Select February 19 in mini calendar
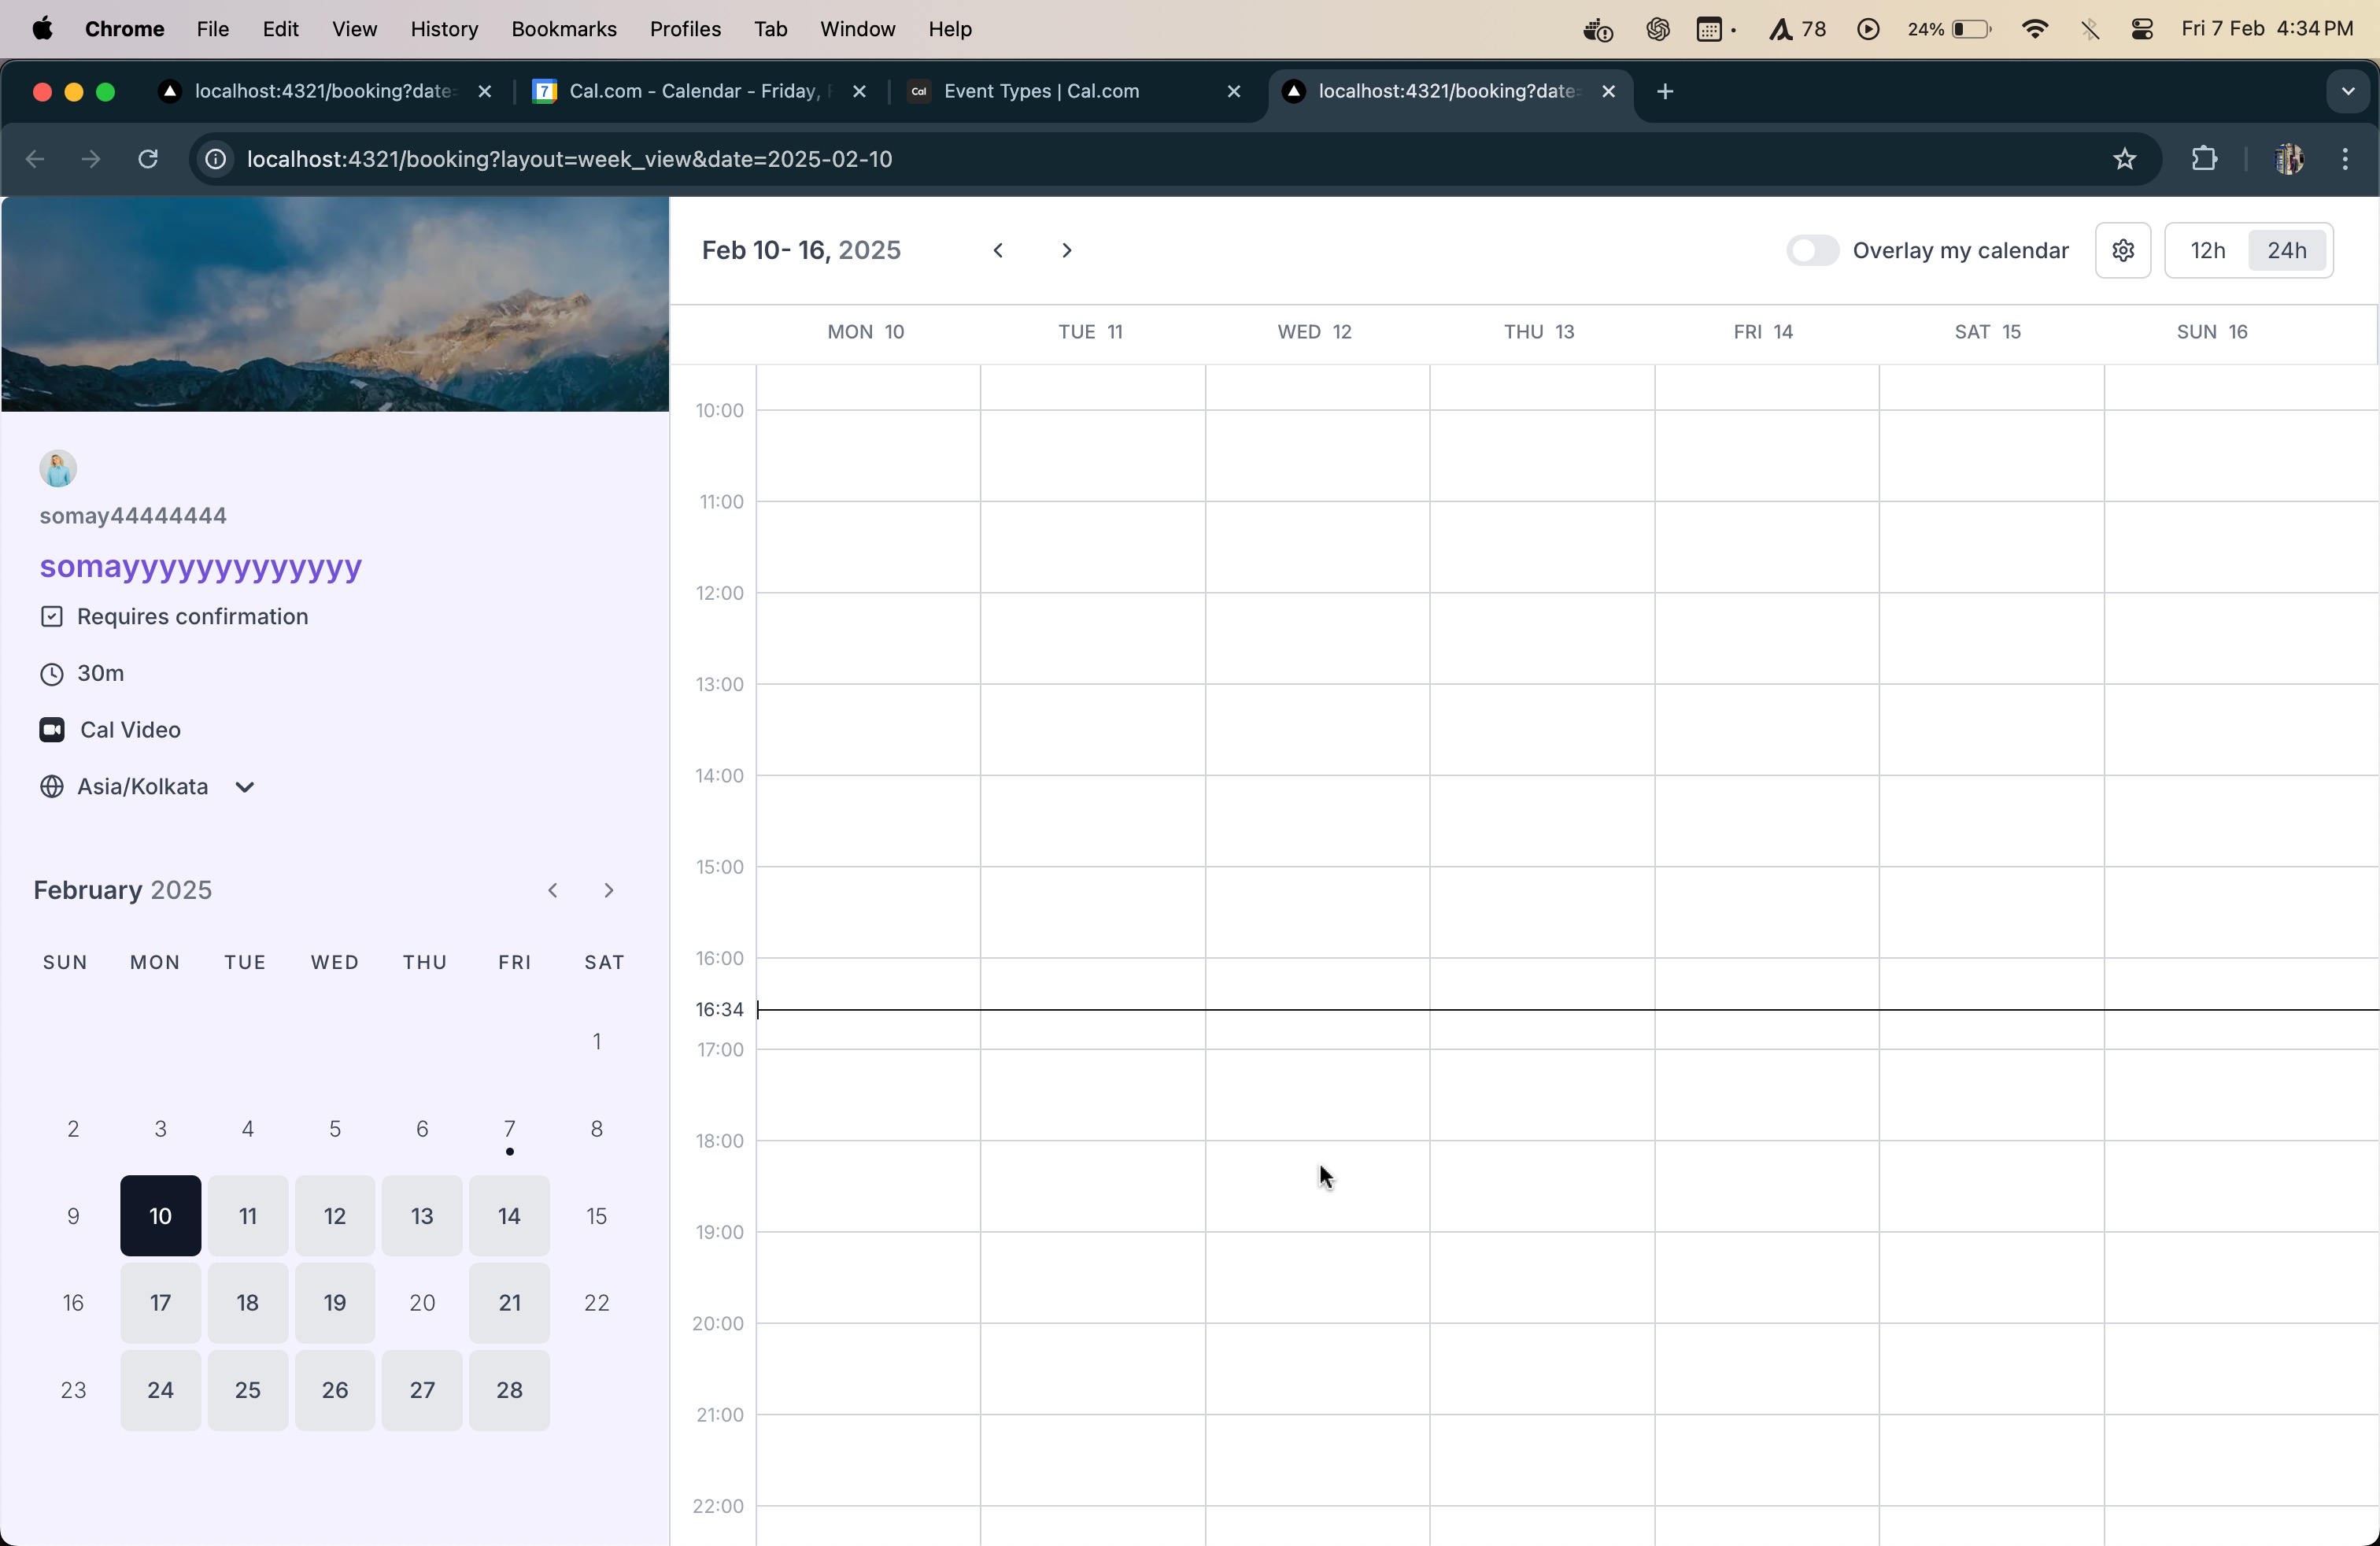The height and width of the screenshot is (1546, 2380). pyautogui.click(x=335, y=1303)
